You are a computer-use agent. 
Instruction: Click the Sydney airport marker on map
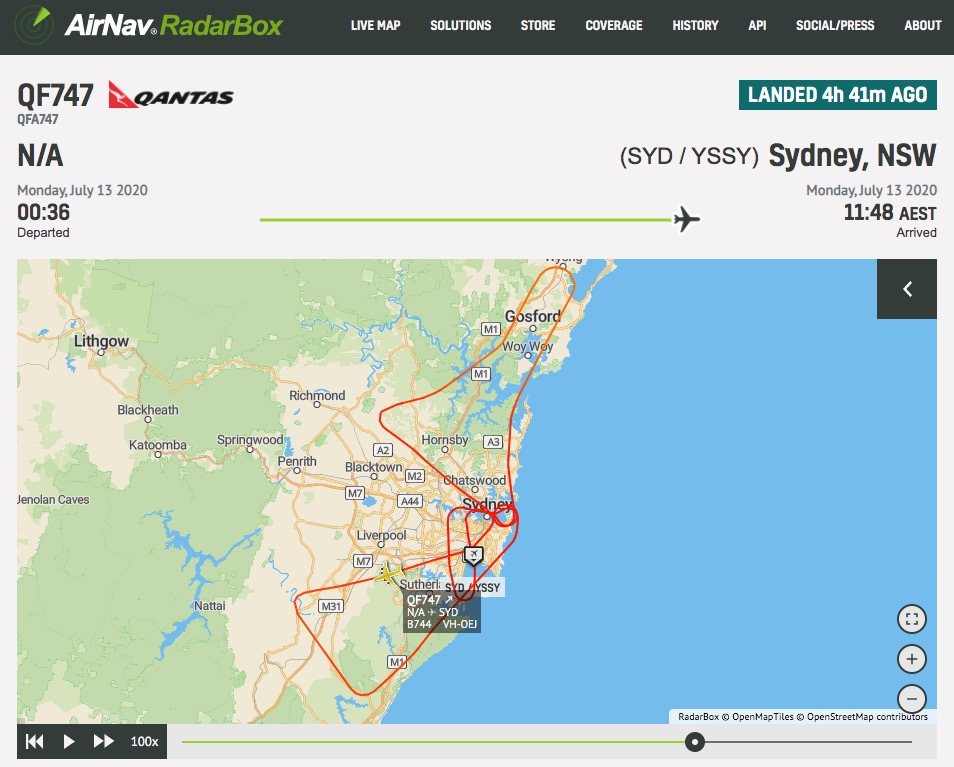[474, 555]
